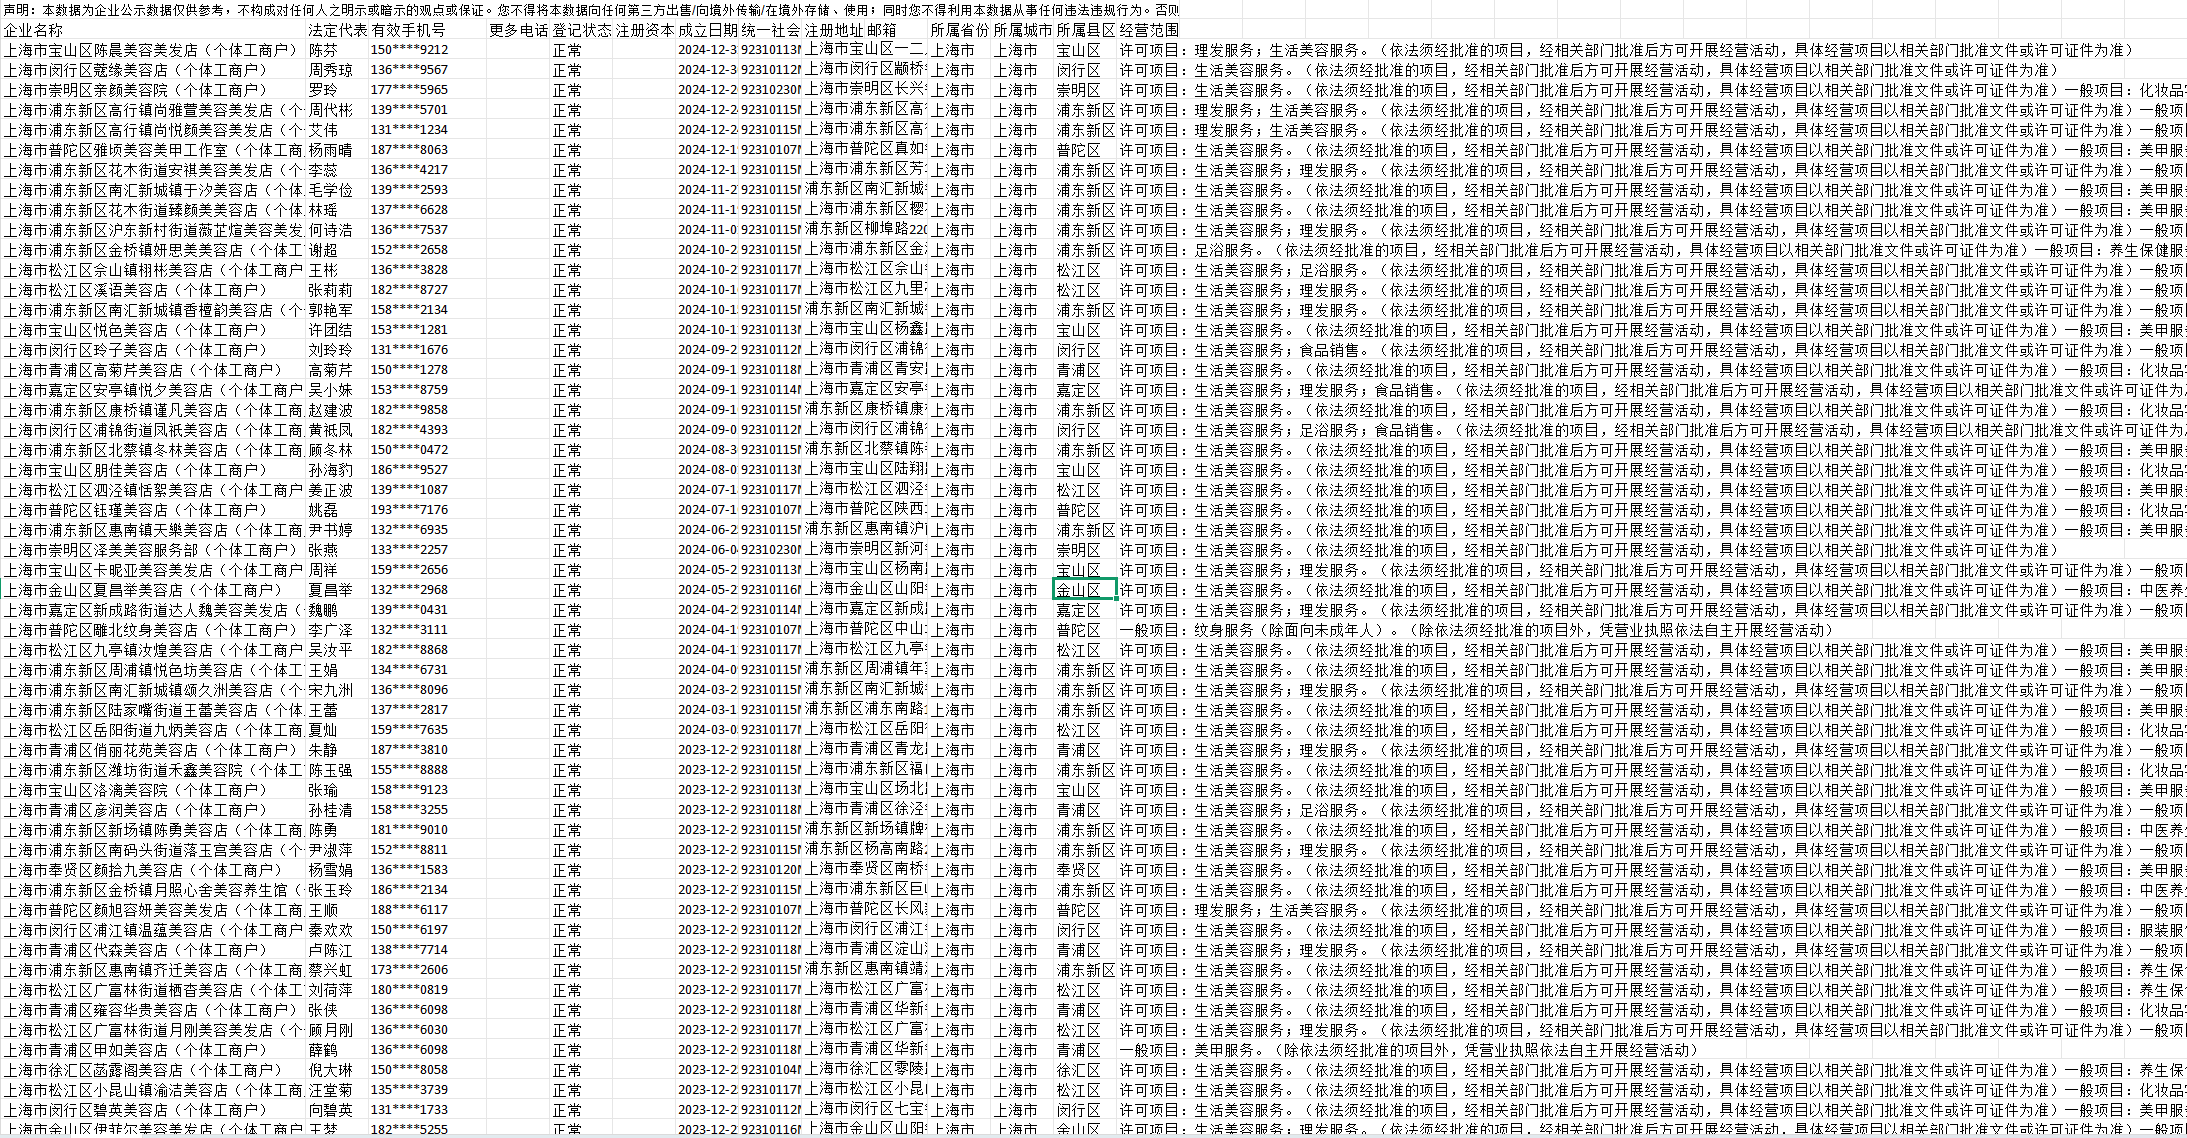Click phone number cell 150****9212
2187x1138 pixels.
409,50
